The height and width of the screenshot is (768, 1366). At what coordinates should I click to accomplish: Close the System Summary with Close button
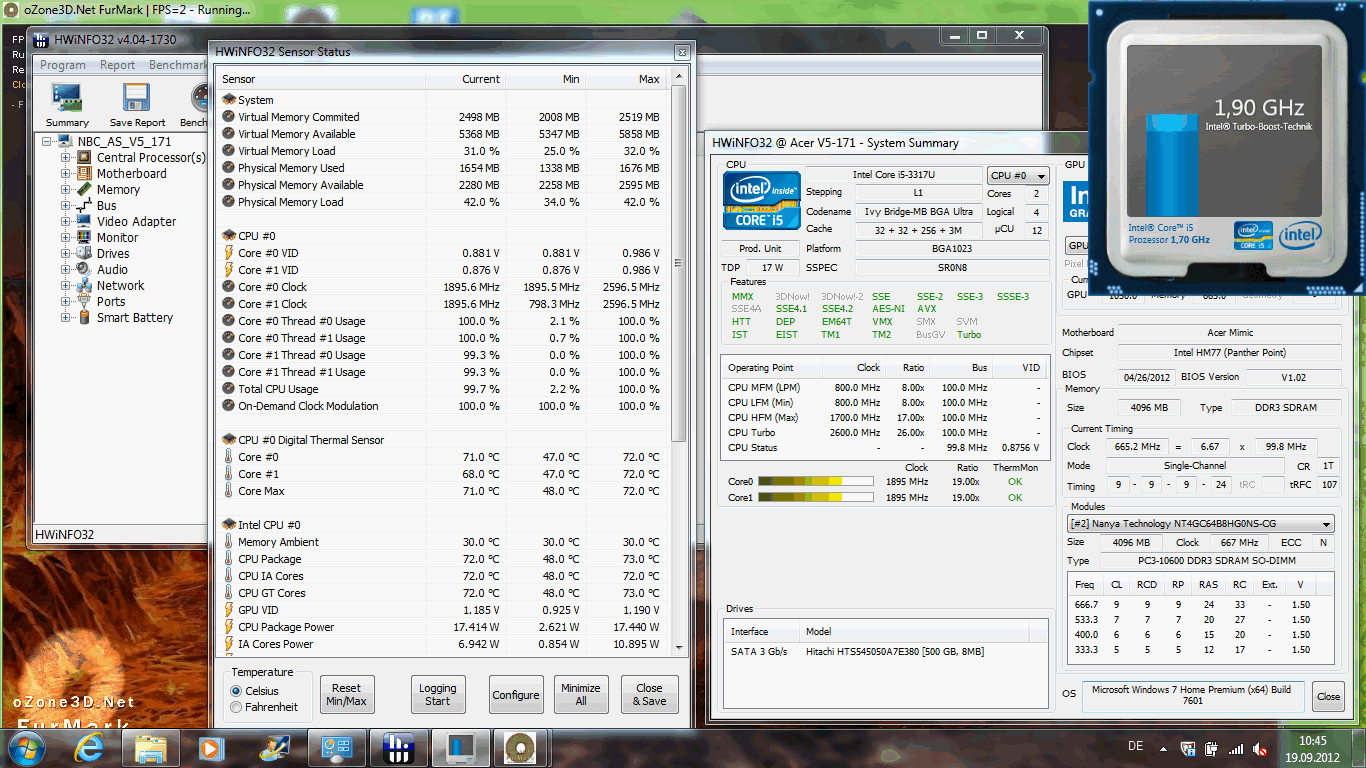pos(1328,697)
